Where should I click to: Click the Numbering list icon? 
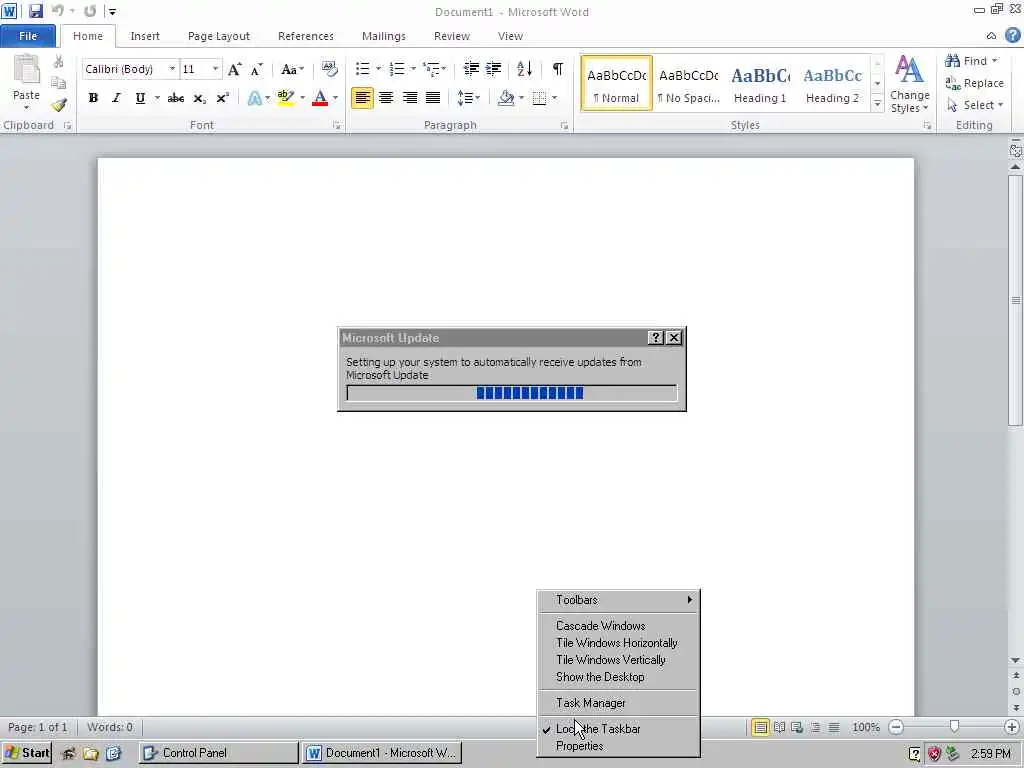point(397,69)
